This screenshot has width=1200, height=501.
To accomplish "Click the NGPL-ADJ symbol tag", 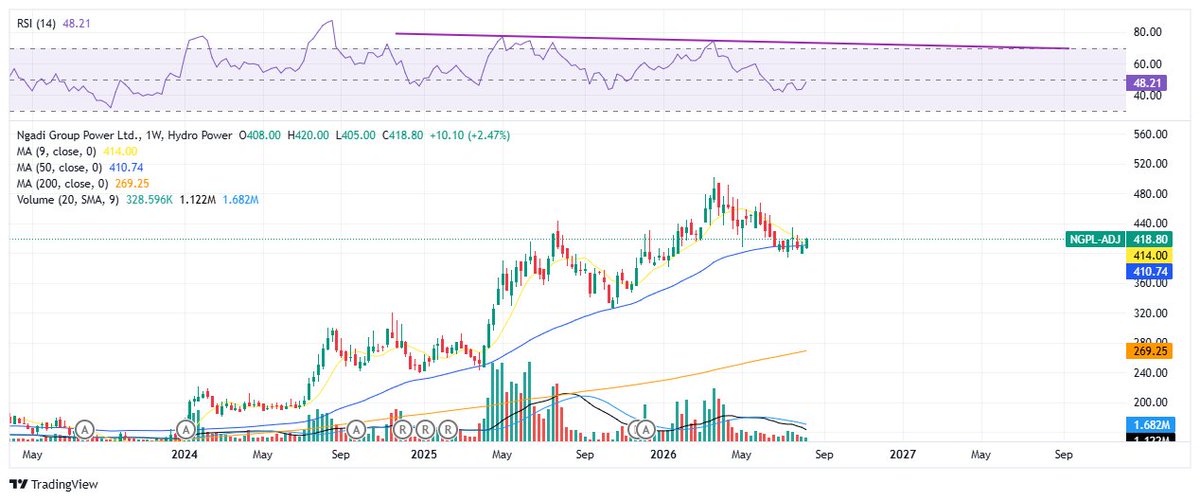I will click(x=1095, y=239).
